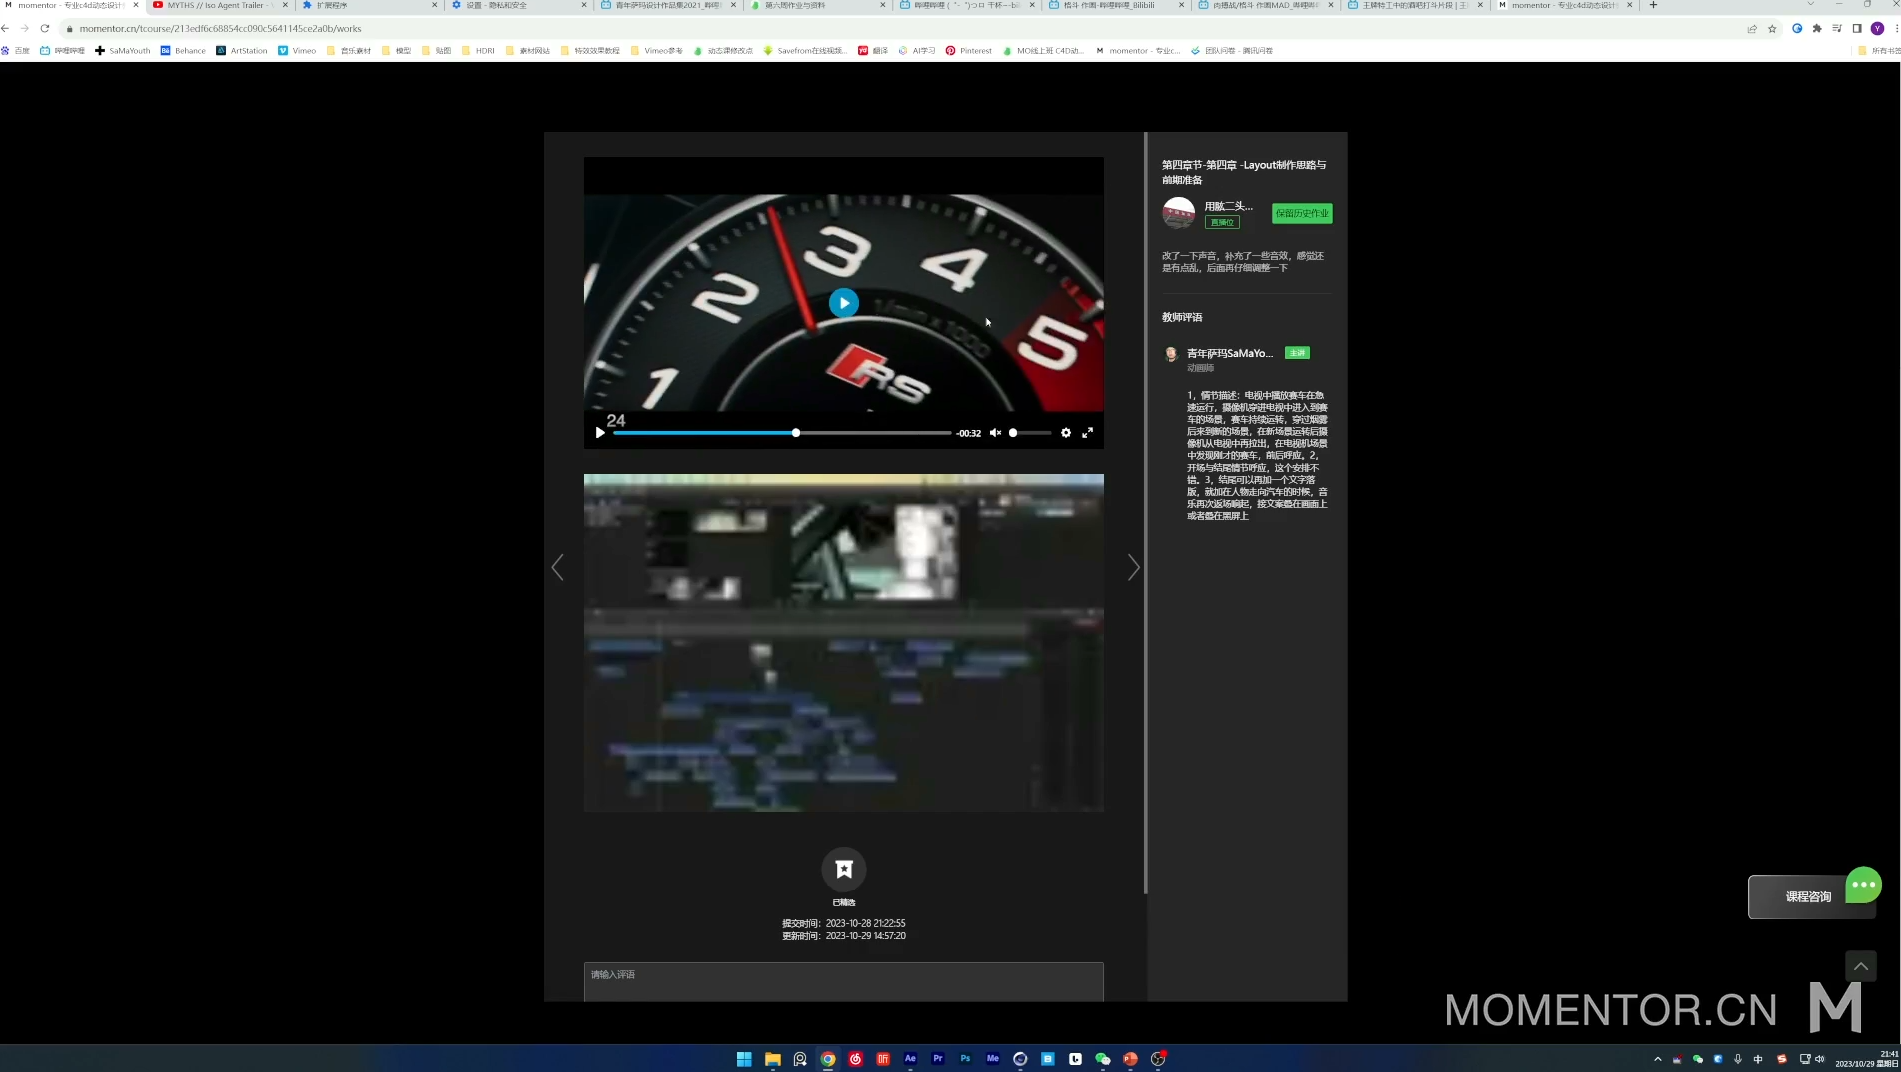
Task: Open the student avatar profile picture
Action: click(x=1179, y=213)
